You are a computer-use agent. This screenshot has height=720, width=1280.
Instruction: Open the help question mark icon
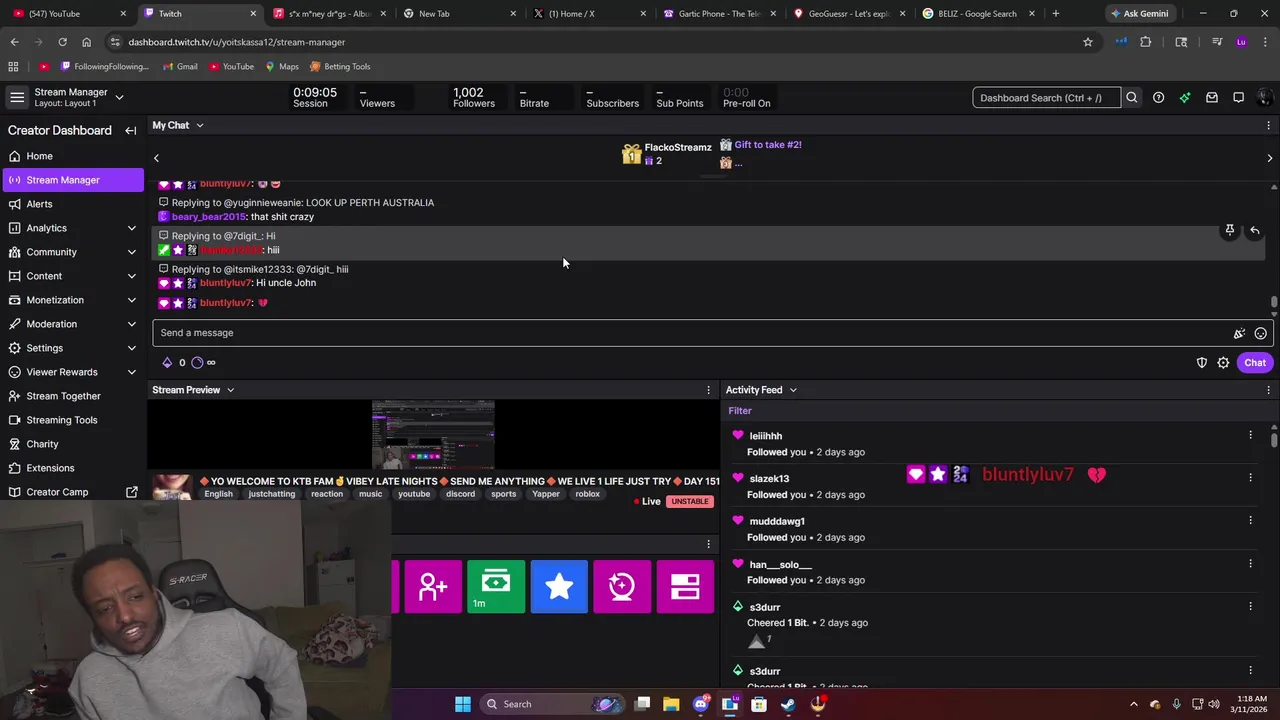point(1158,98)
